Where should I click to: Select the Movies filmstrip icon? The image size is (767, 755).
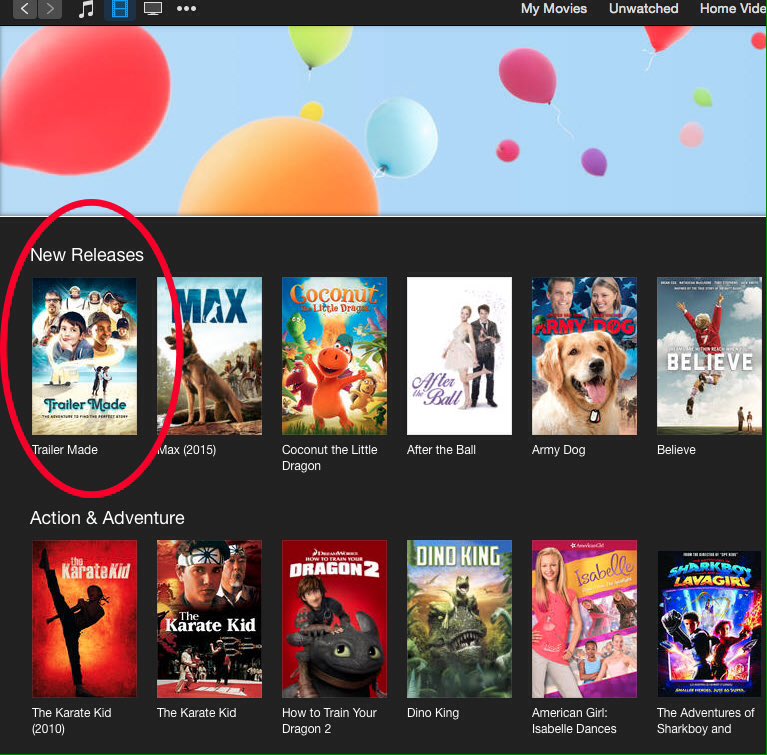(120, 9)
